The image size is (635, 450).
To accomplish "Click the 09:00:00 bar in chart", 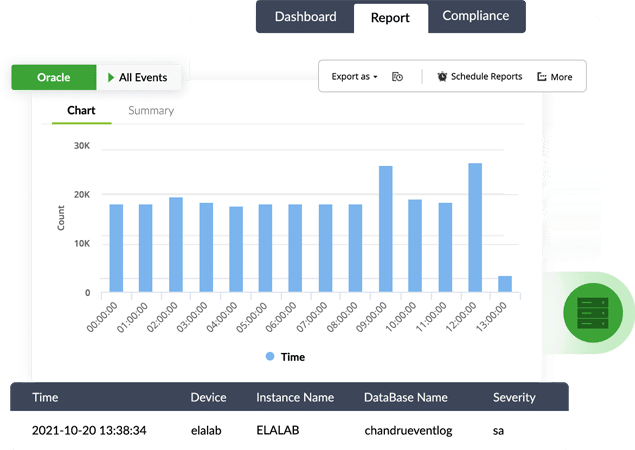I will (x=386, y=229).
